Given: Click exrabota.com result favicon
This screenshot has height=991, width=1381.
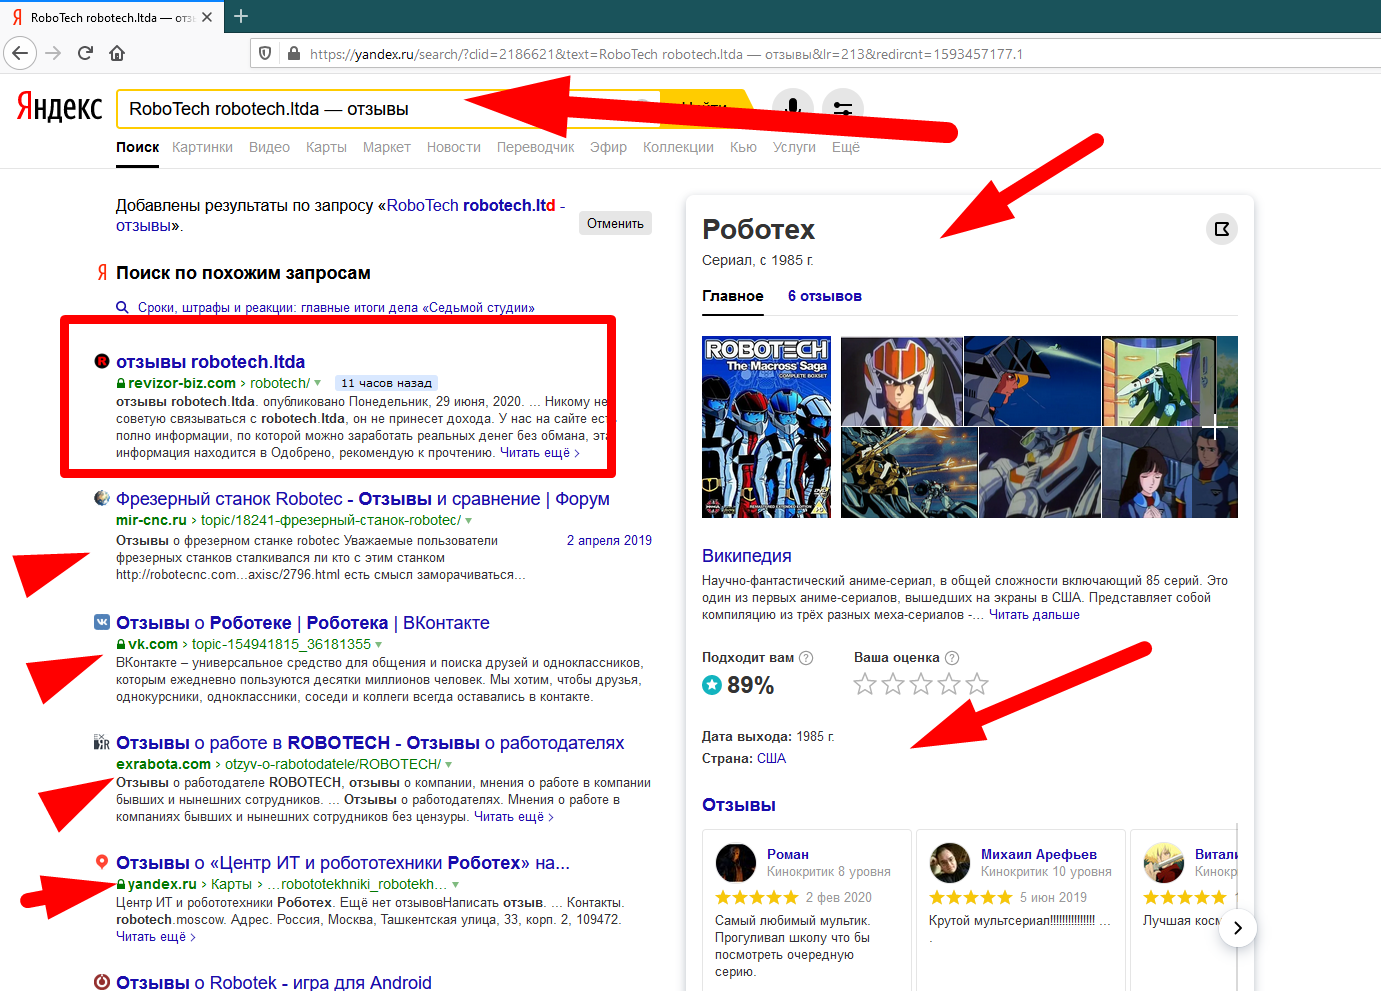Looking at the screenshot, I should click(x=101, y=742).
